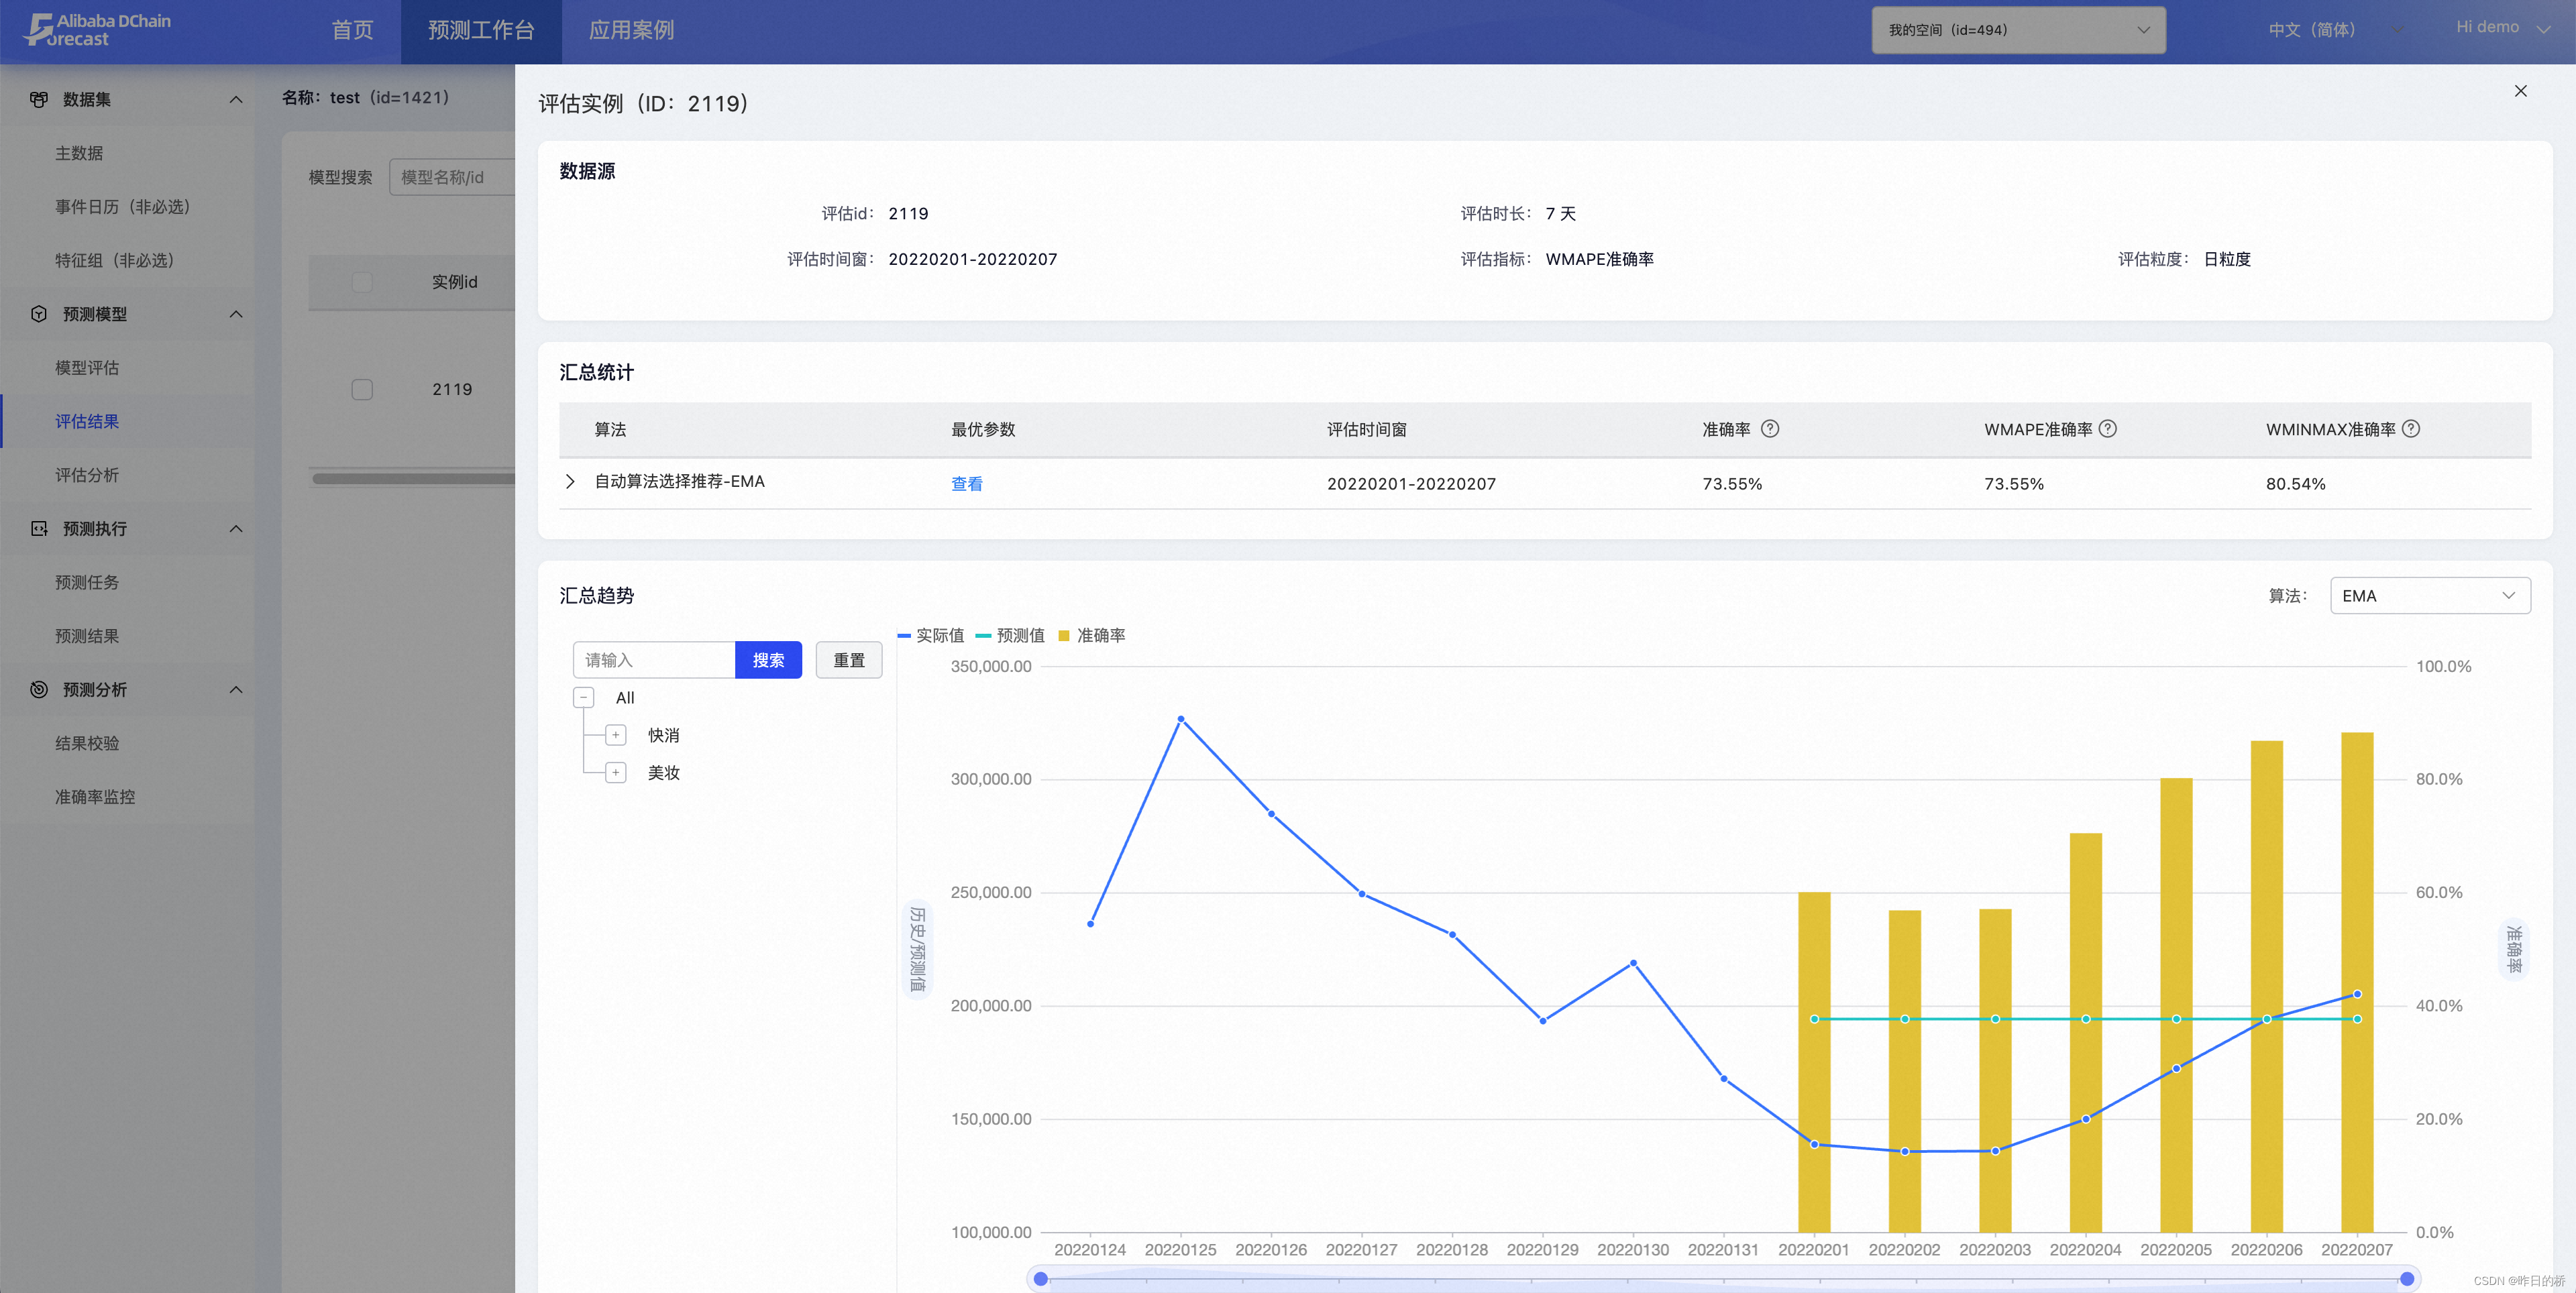2576x1293 pixels.
Task: Toggle the 准确率 legend marker
Action: [1064, 636]
